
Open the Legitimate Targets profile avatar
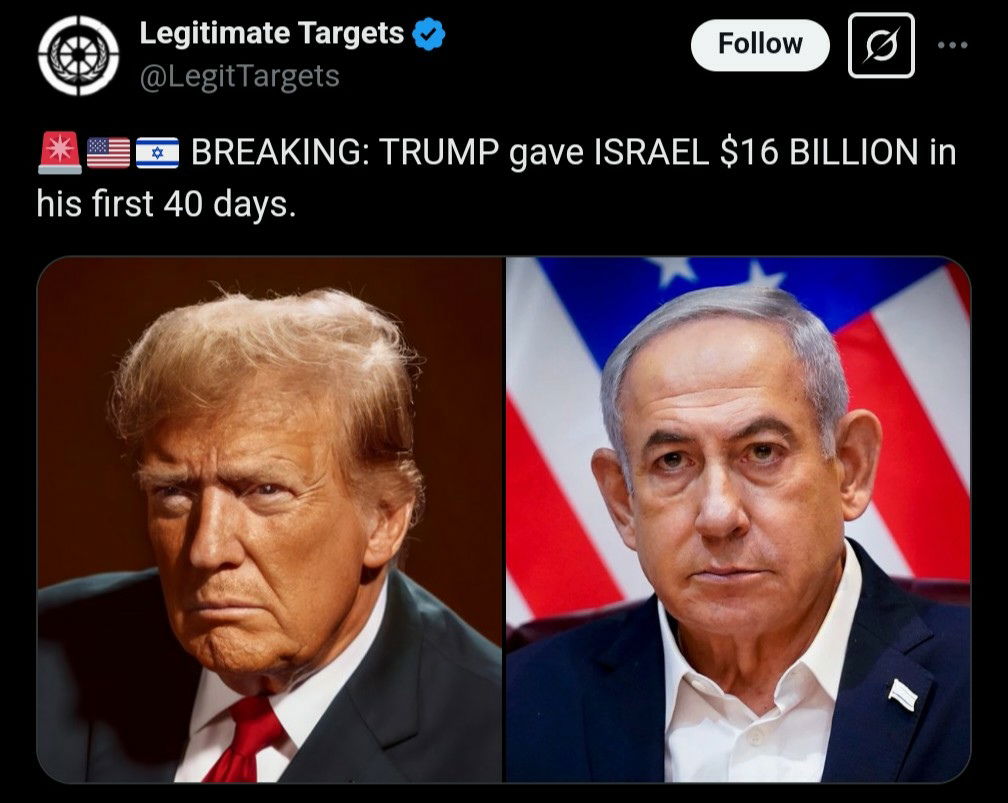[78, 55]
